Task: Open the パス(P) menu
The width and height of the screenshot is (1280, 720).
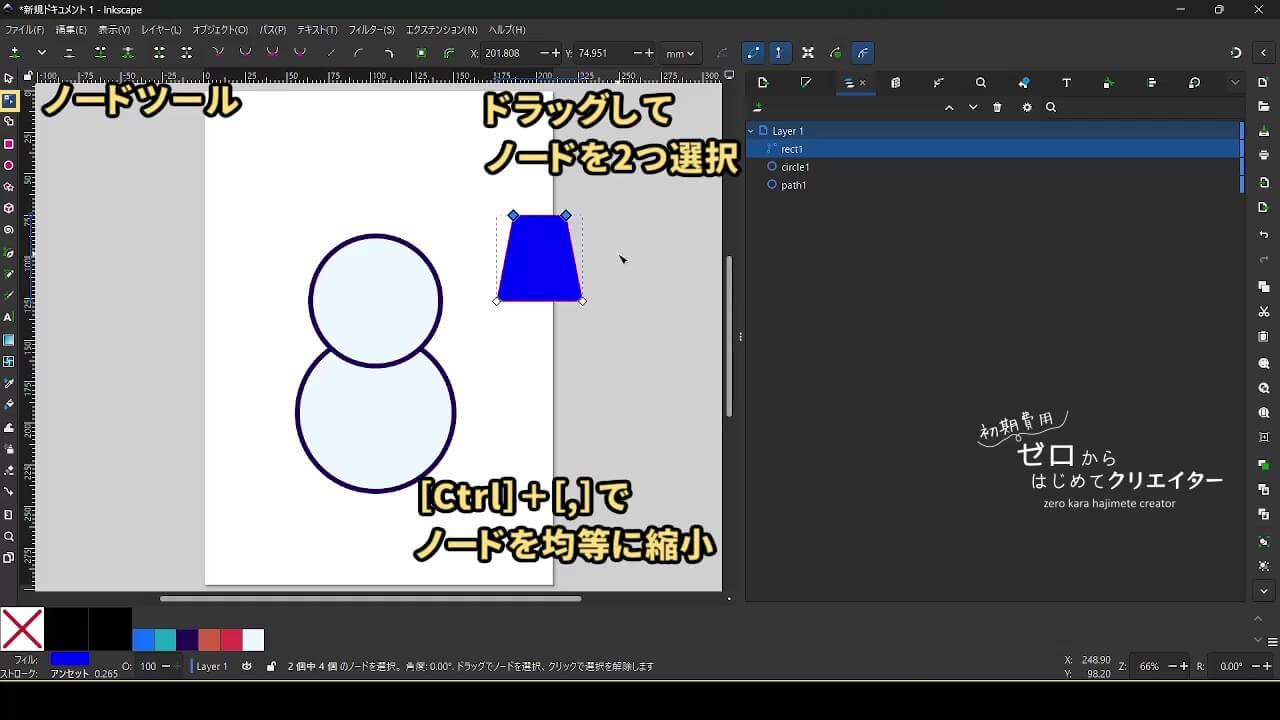Action: click(272, 30)
